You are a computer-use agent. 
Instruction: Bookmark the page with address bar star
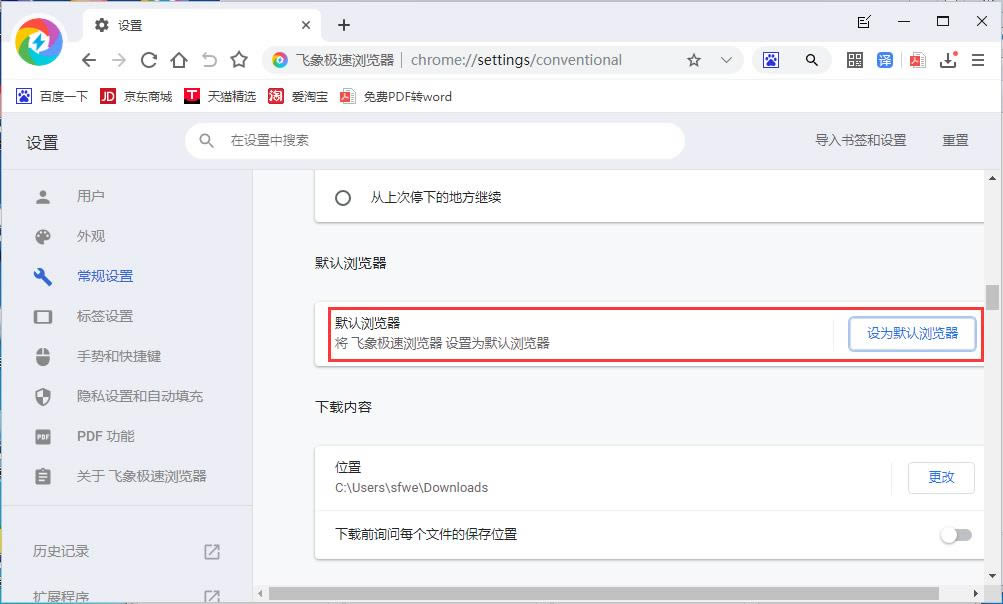tap(694, 60)
